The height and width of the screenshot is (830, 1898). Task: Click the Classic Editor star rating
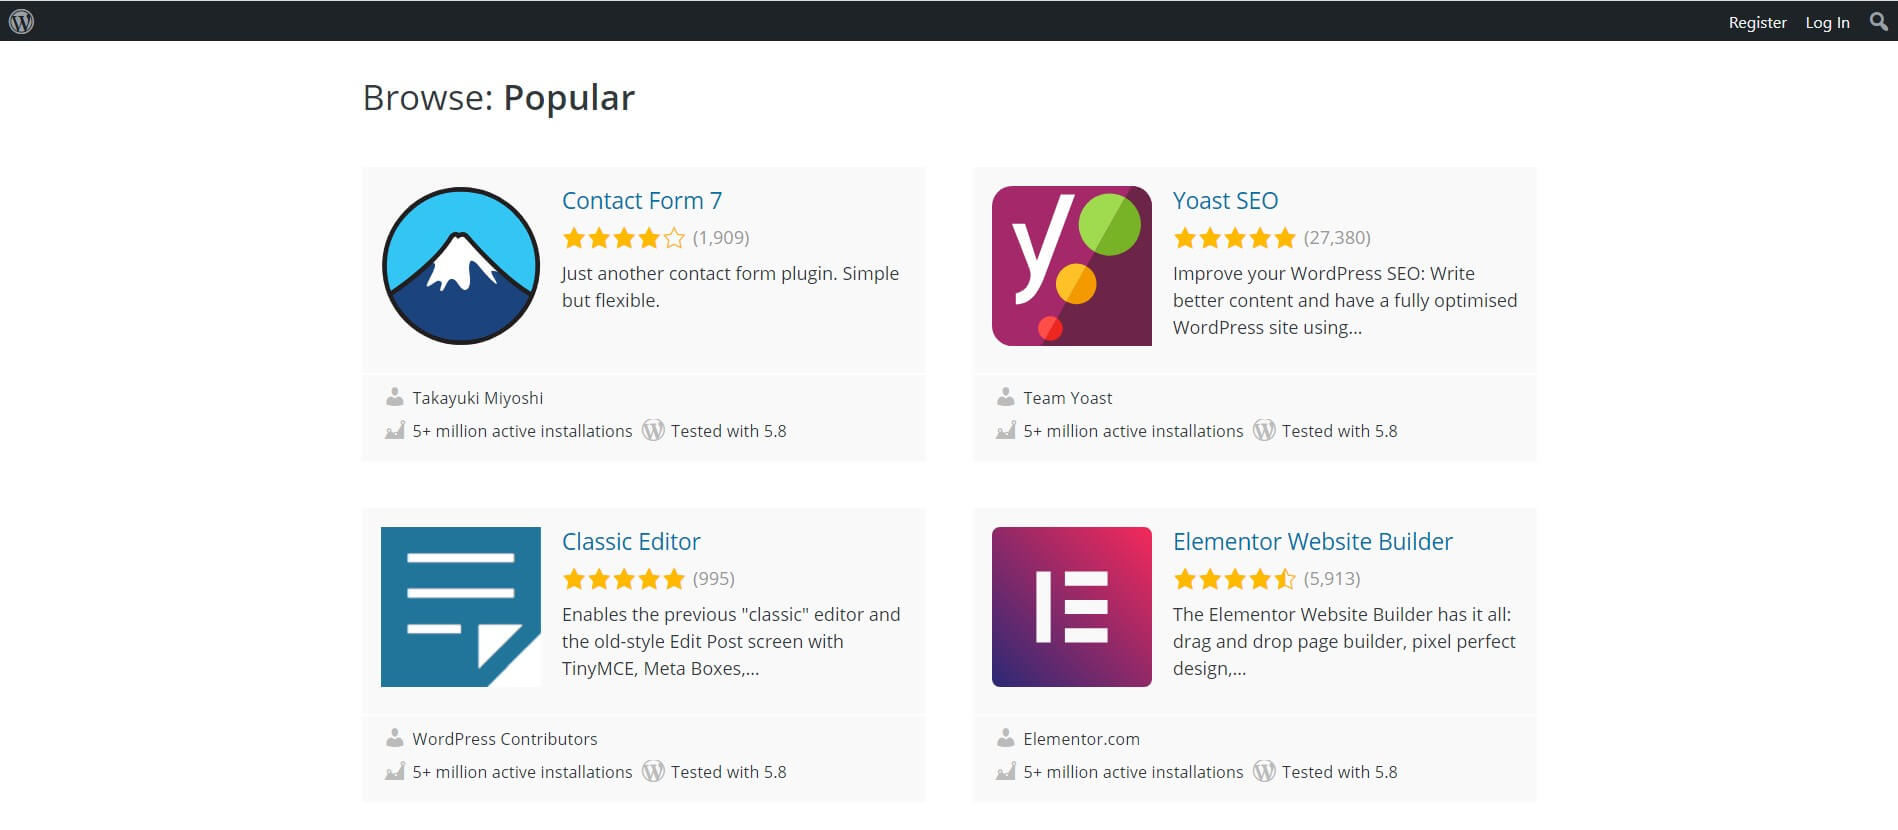624,579
